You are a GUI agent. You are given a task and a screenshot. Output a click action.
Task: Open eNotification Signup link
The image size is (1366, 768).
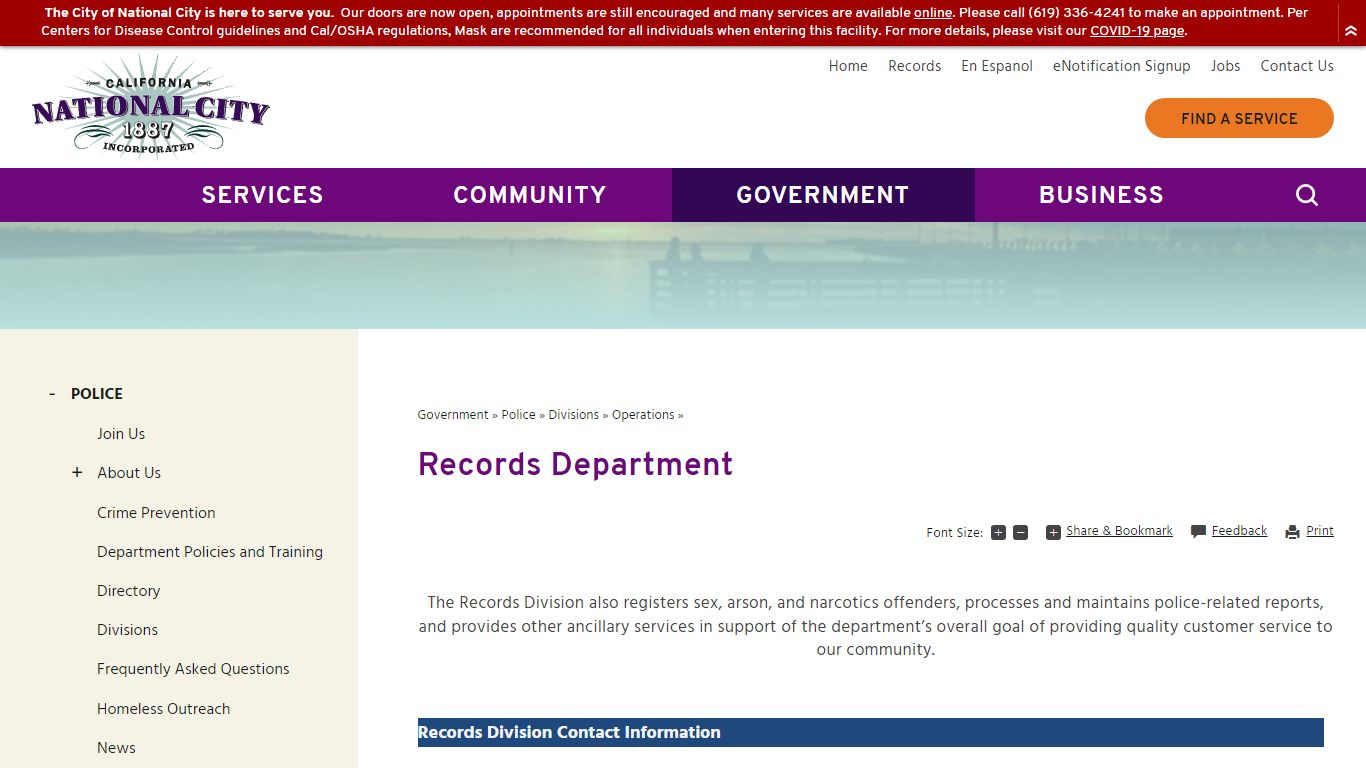click(1122, 66)
